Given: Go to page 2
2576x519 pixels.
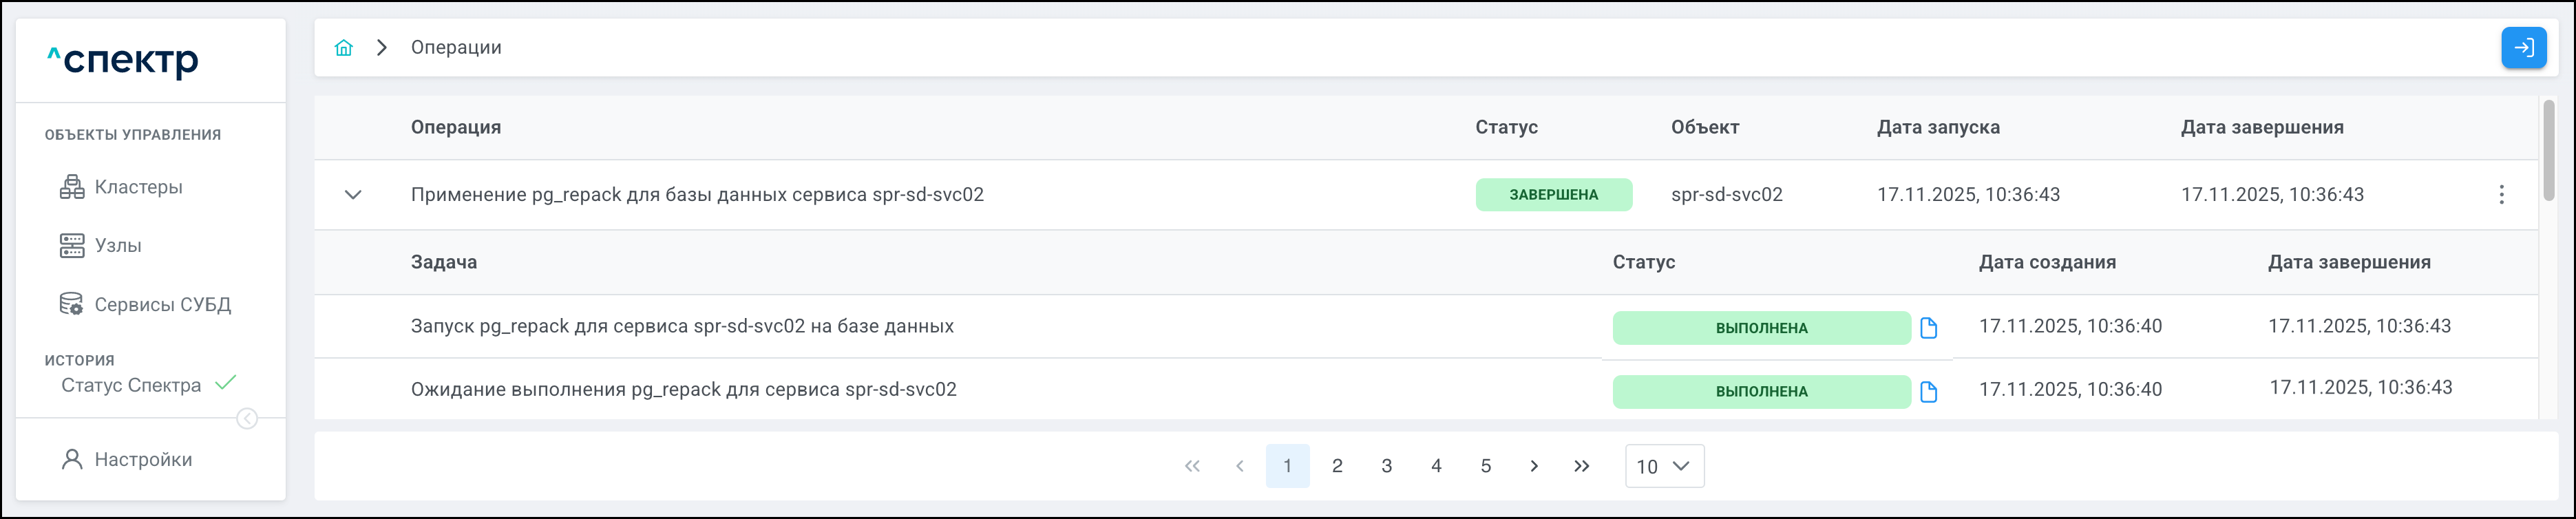Looking at the screenshot, I should coord(1337,466).
